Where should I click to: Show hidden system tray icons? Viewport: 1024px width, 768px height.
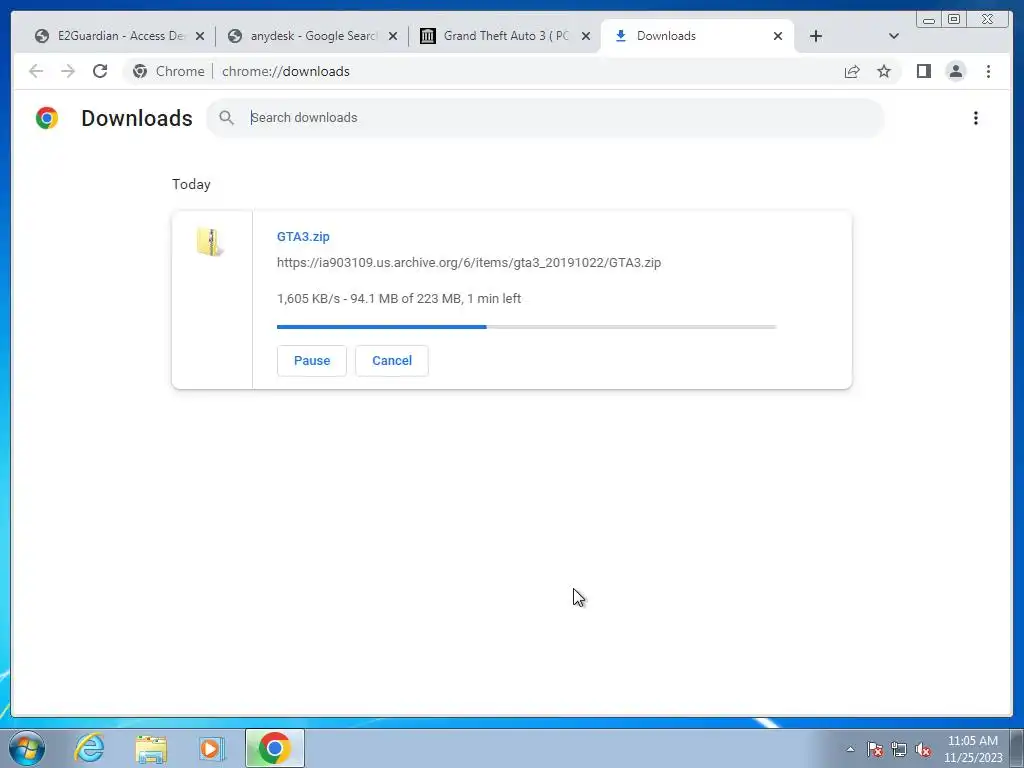[x=850, y=749]
